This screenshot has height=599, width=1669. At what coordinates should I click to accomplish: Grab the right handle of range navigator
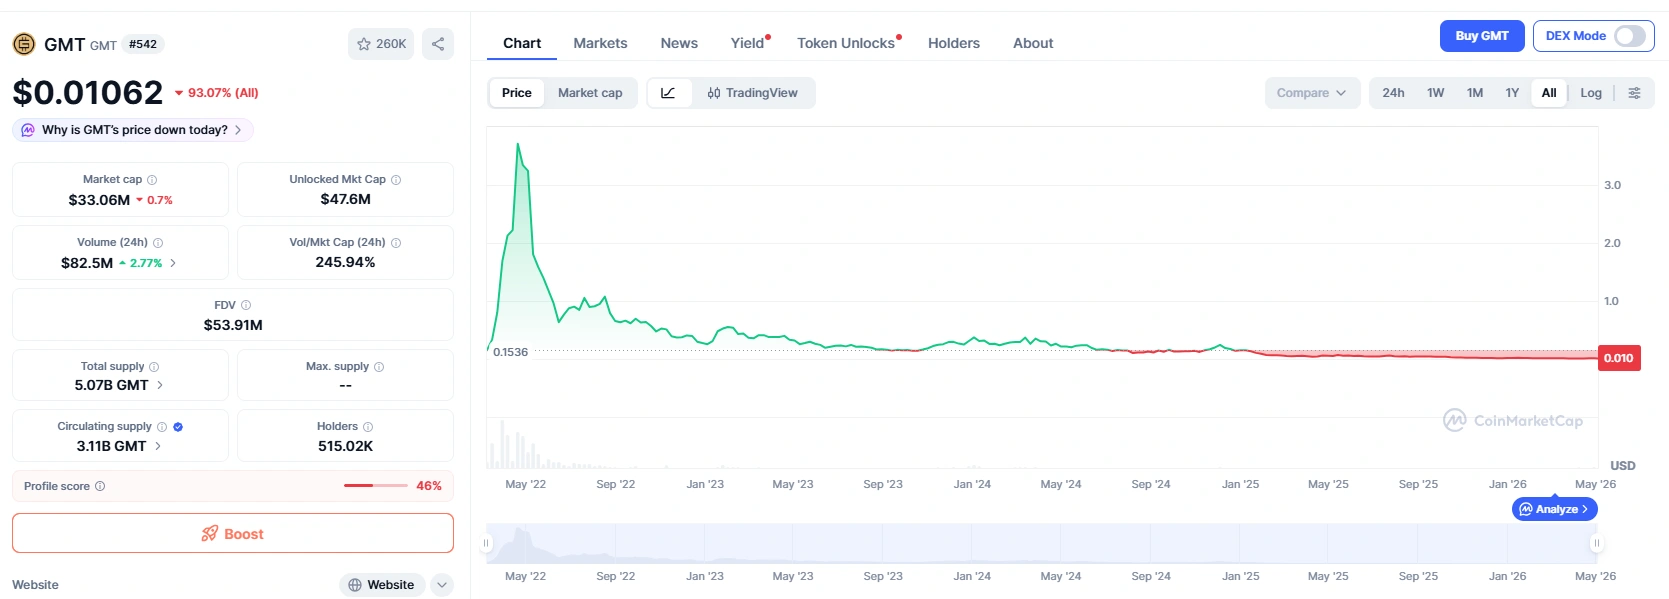pos(1597,543)
